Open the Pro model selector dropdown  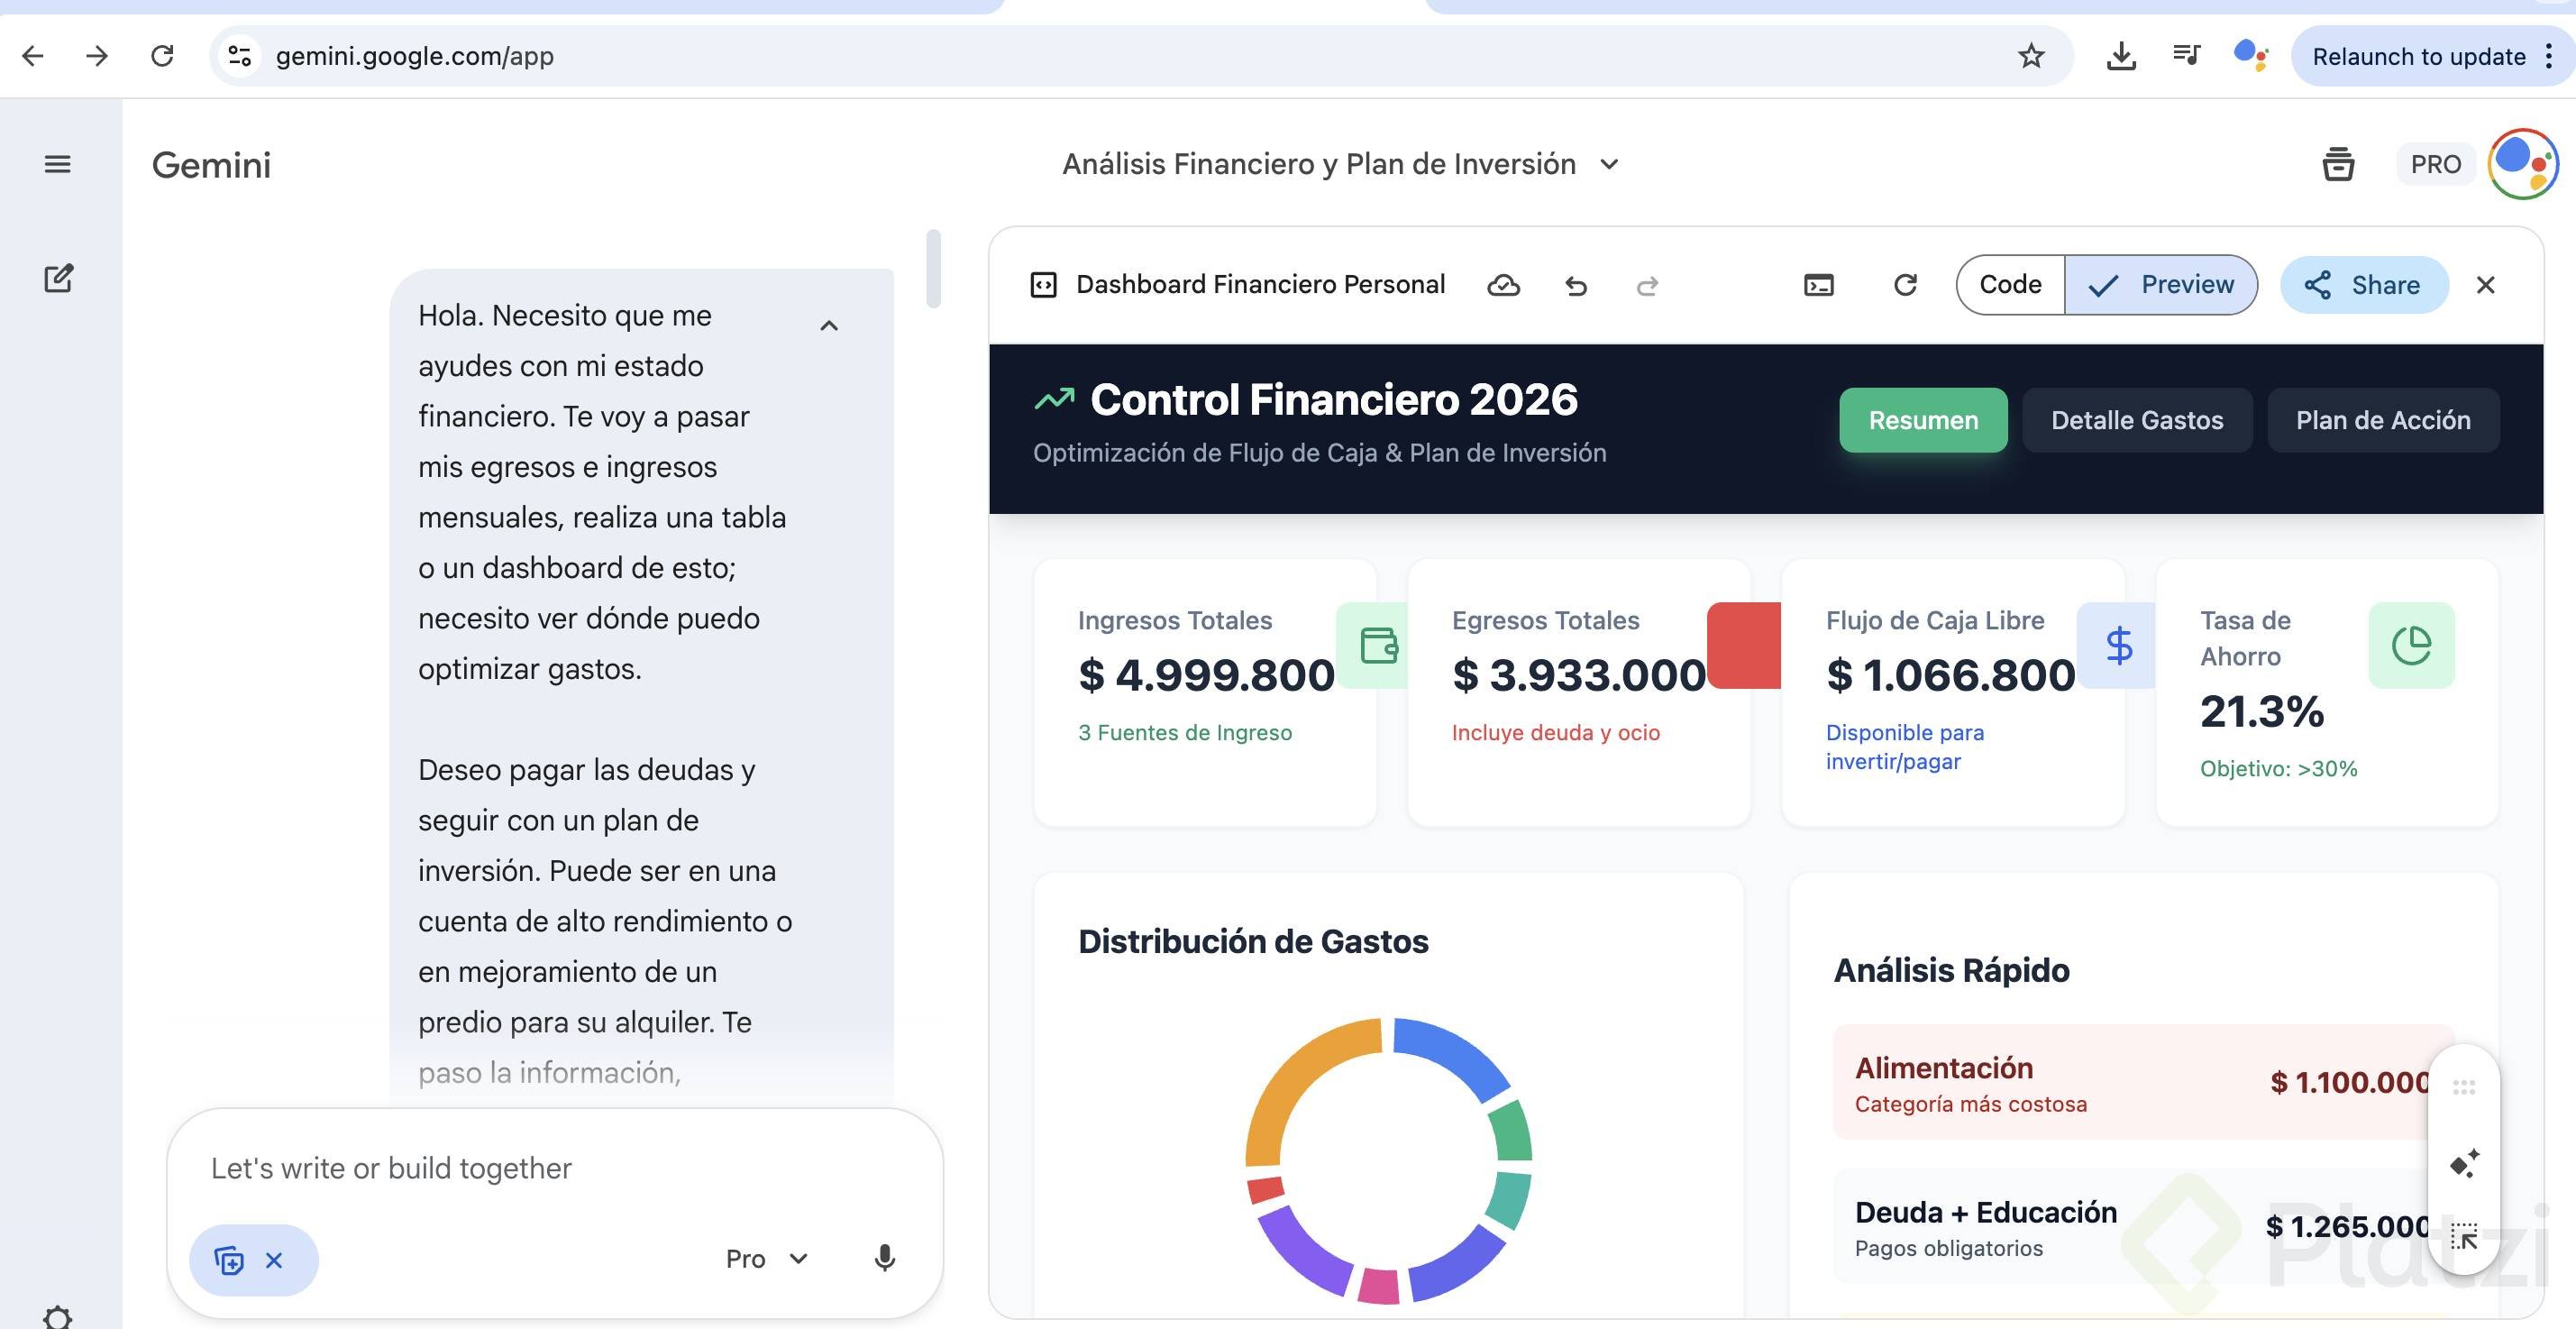point(766,1258)
